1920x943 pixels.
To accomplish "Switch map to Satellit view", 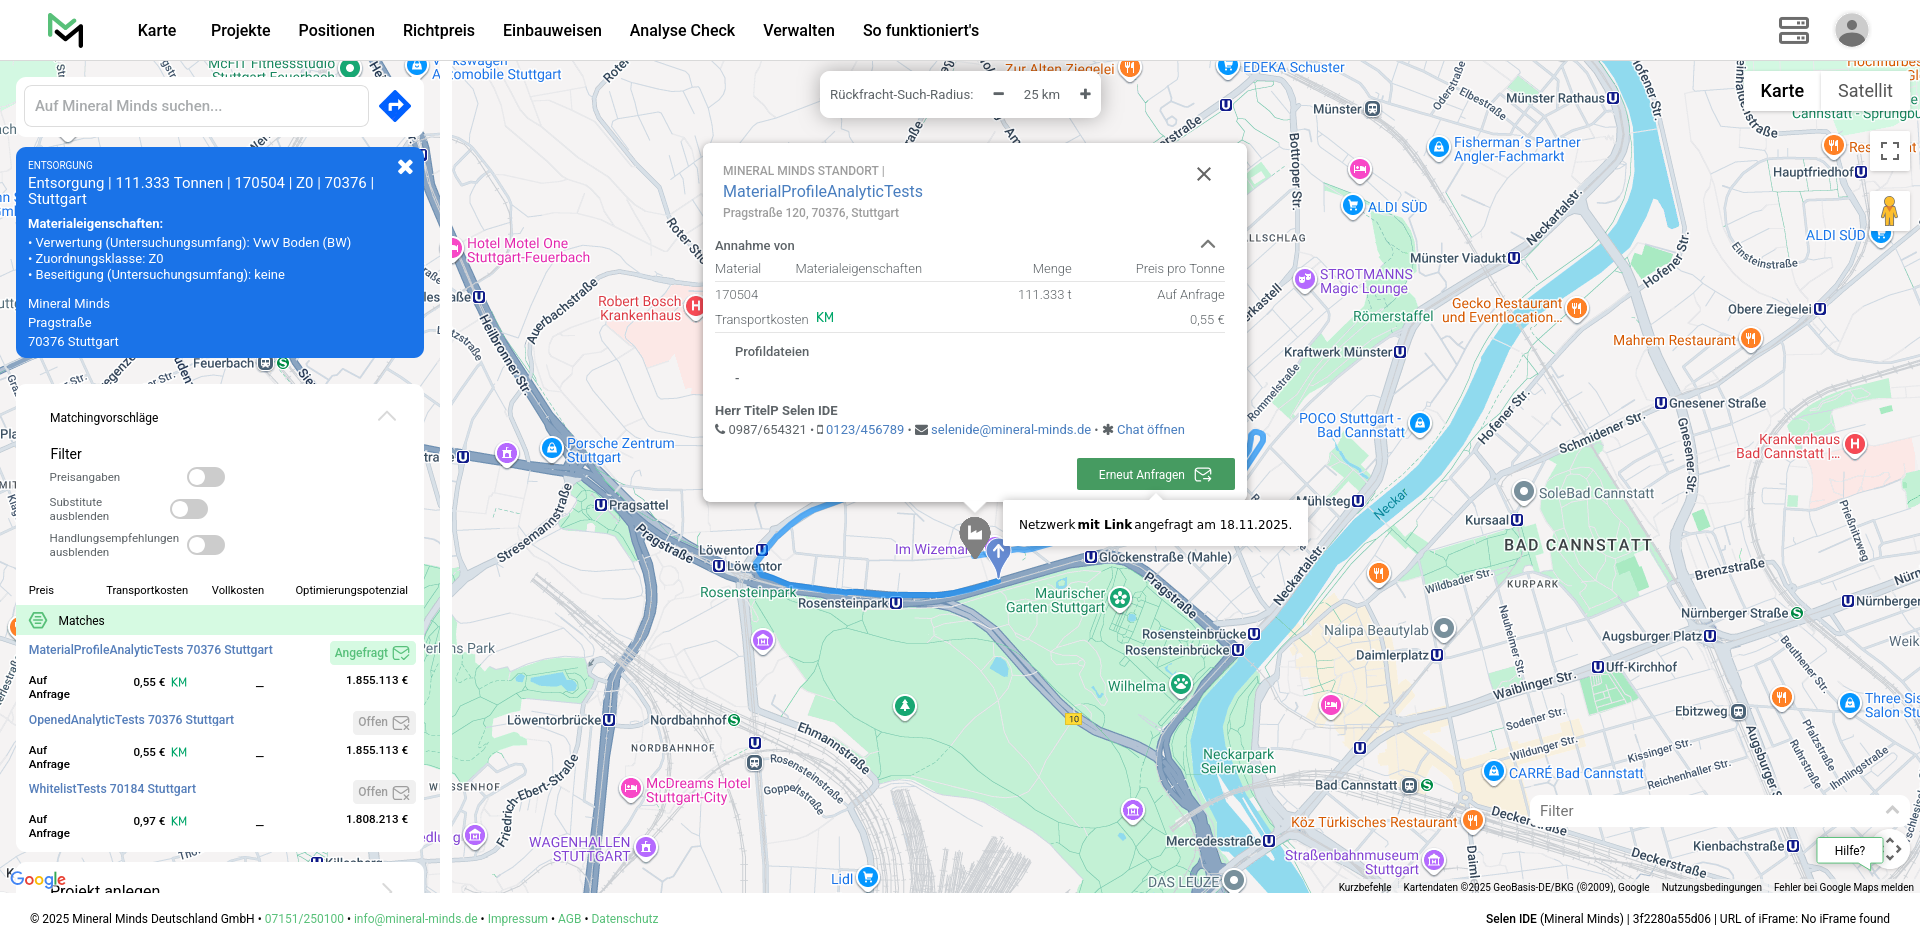I will 1864,91.
